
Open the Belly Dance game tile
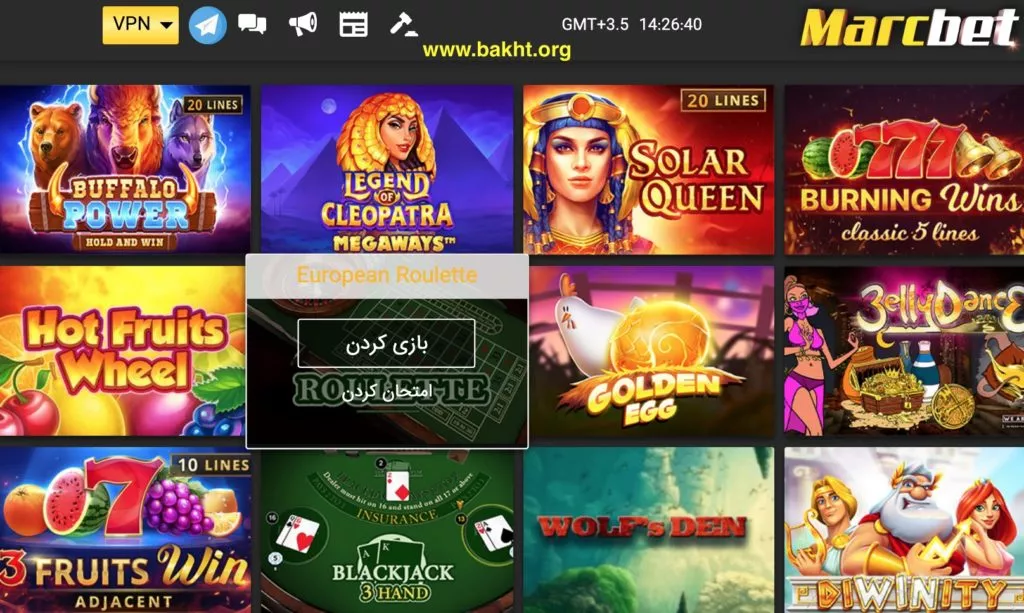tap(904, 351)
